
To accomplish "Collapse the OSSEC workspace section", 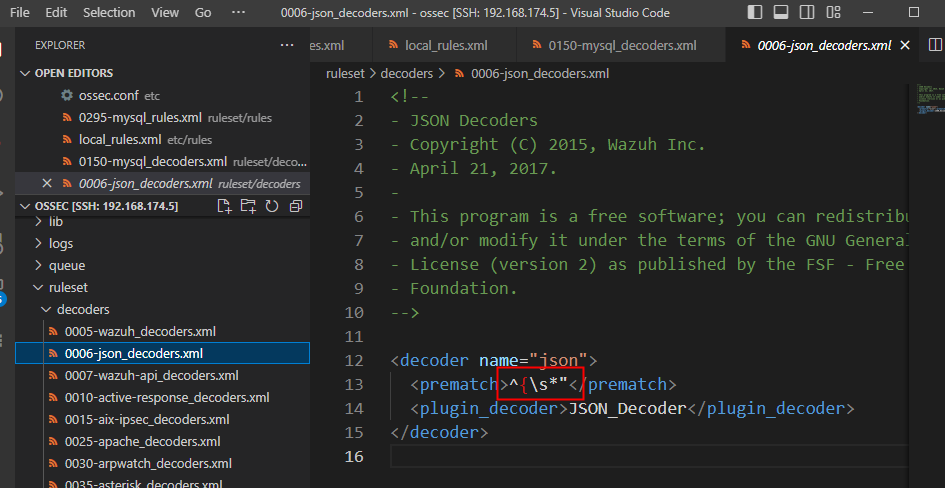I will pyautogui.click(x=25, y=206).
